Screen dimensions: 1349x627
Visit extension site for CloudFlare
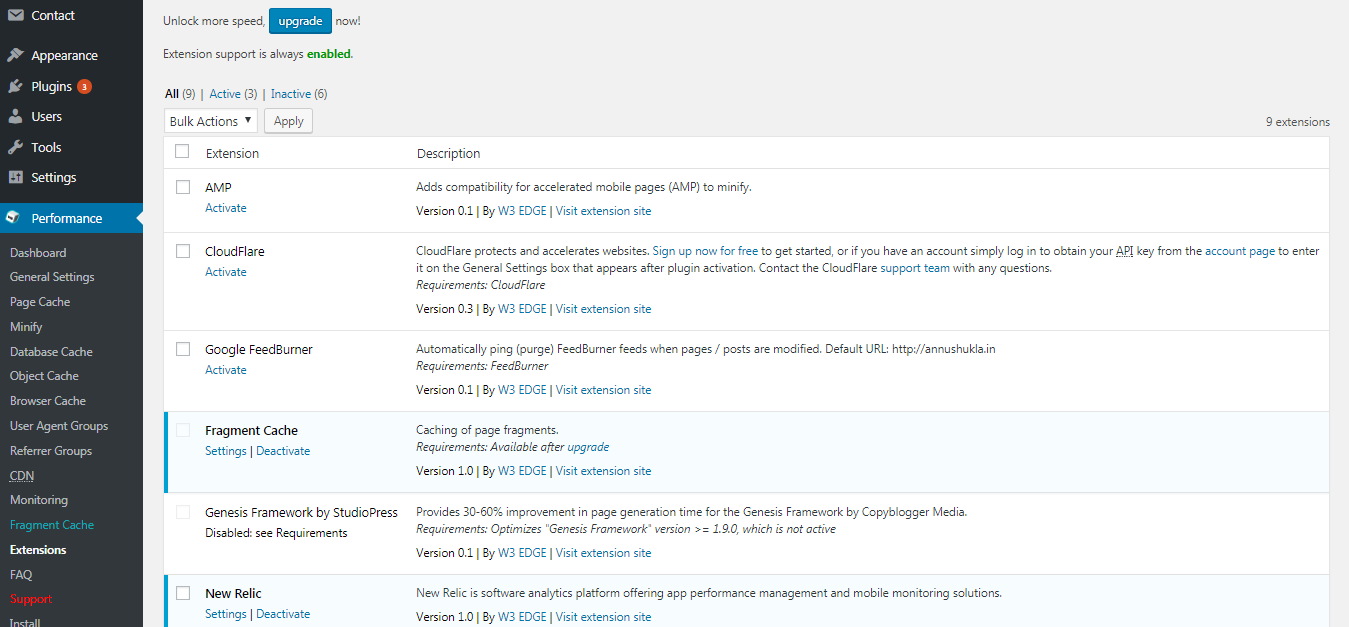coord(603,309)
